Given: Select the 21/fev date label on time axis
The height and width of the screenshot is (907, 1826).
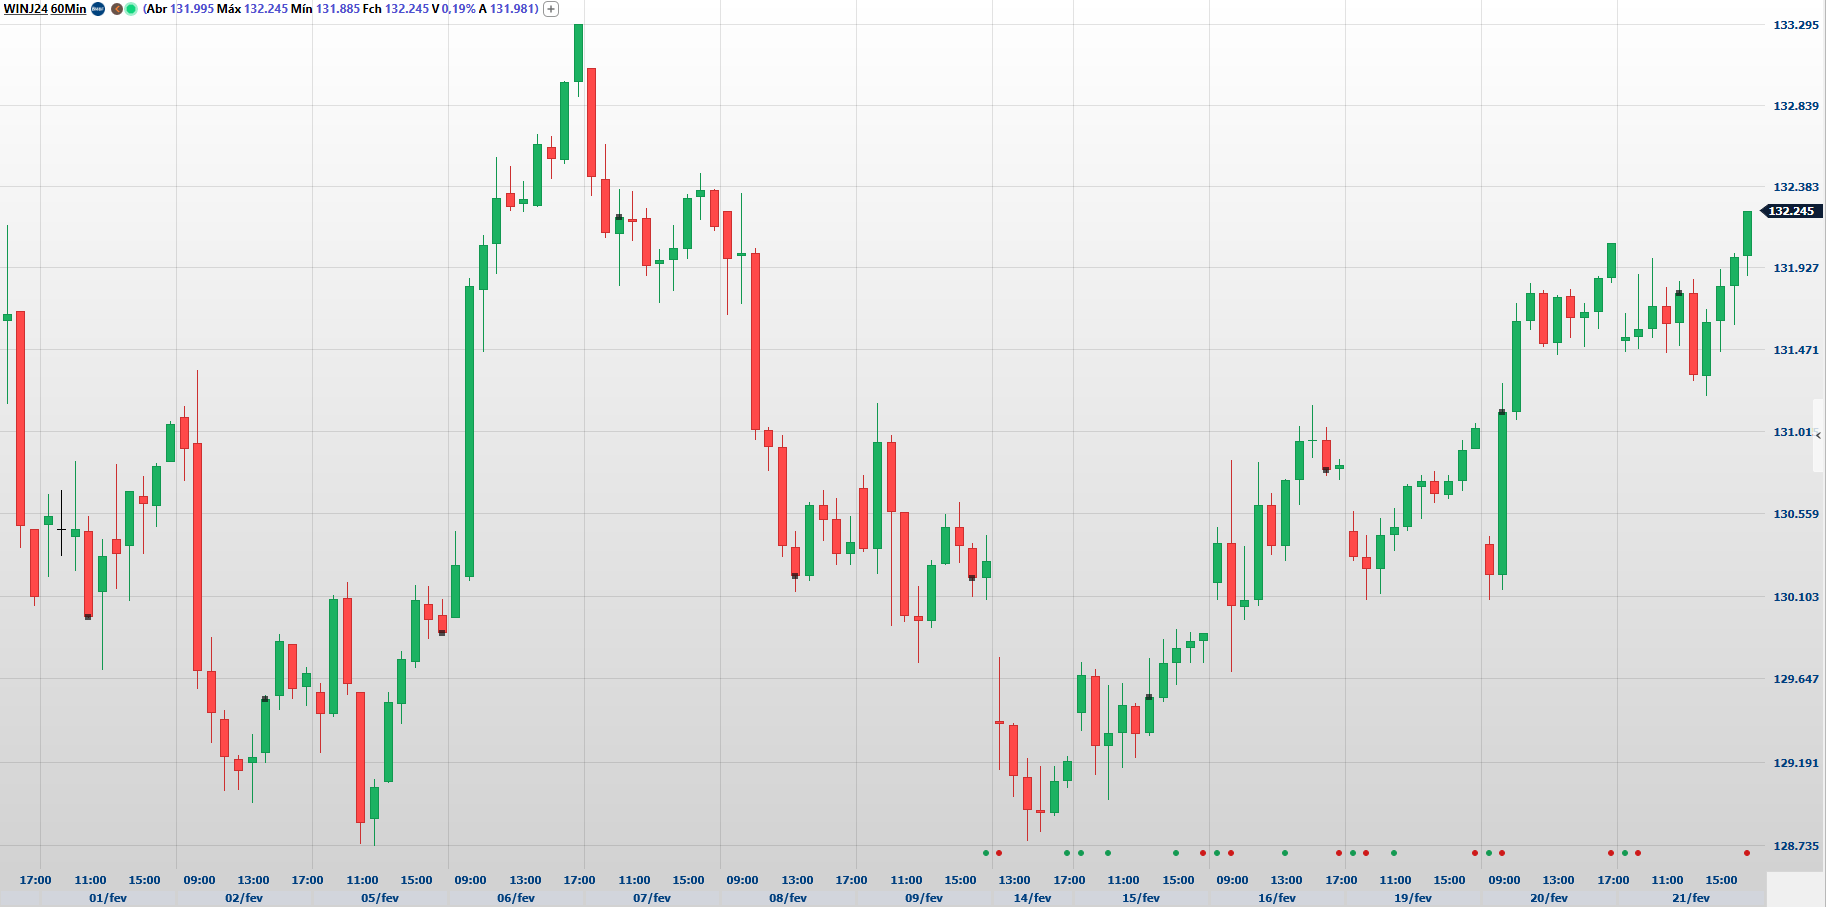Looking at the screenshot, I should 1691,898.
